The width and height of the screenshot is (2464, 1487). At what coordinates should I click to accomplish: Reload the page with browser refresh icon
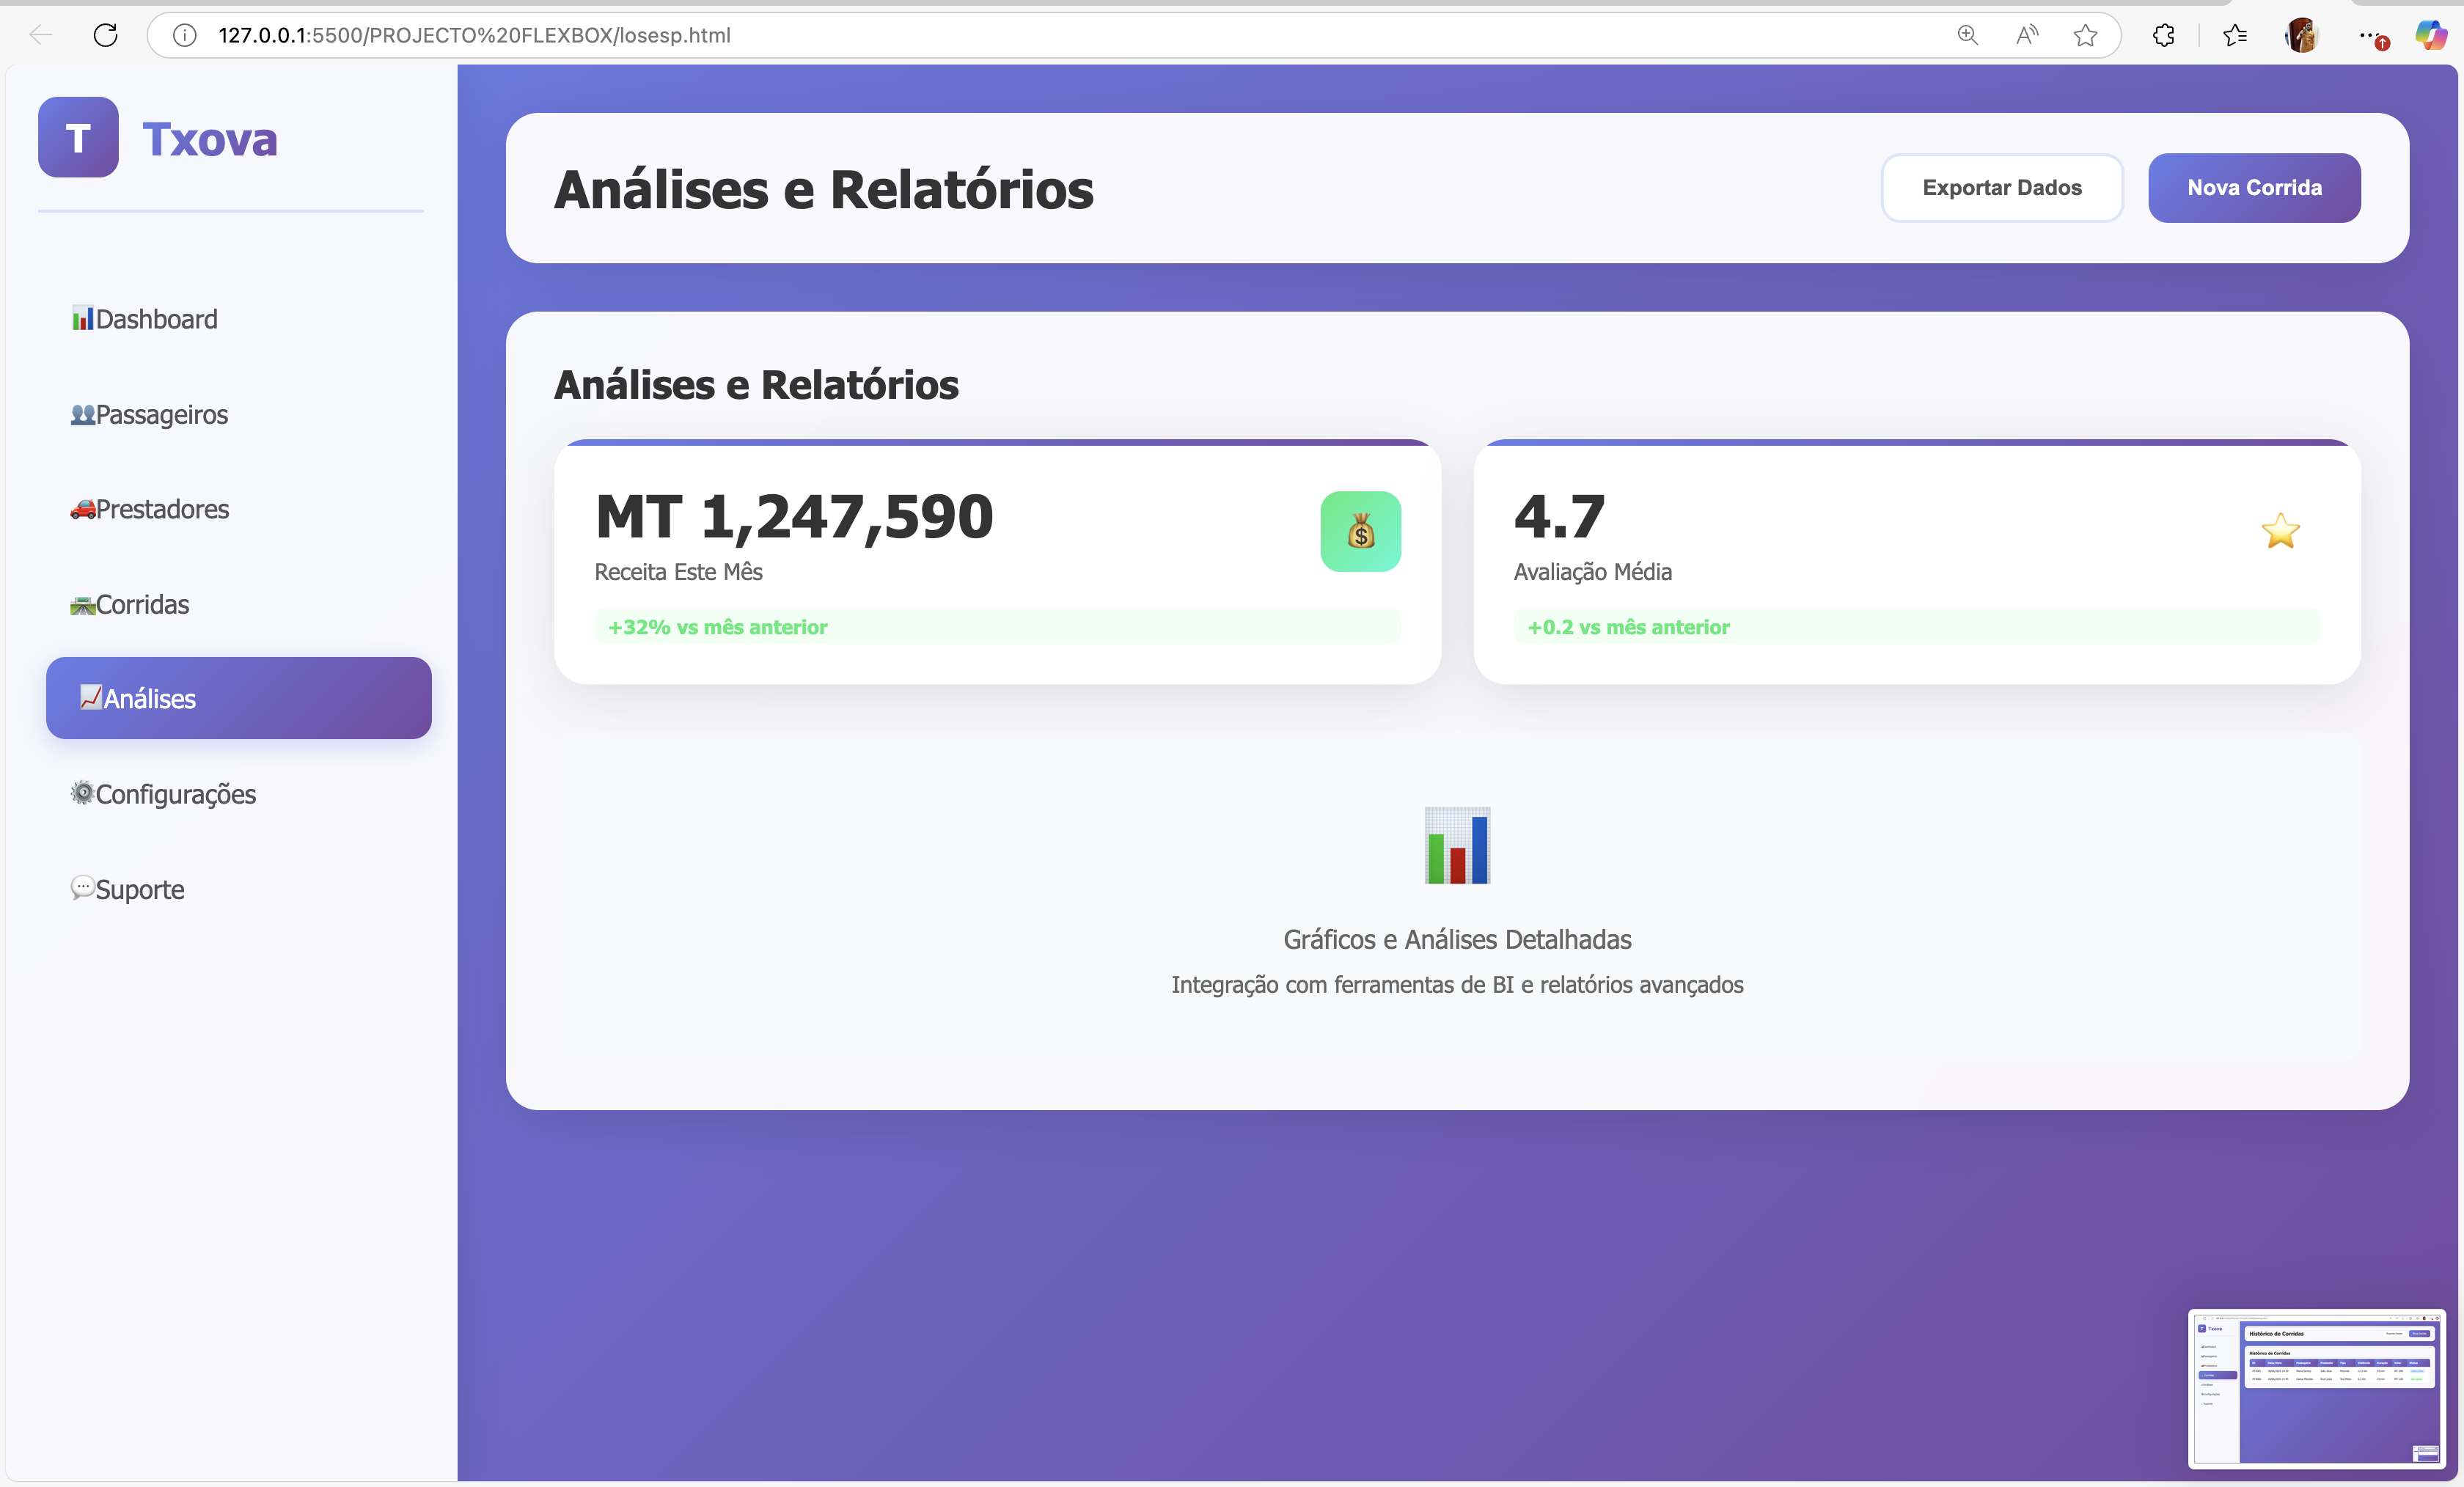point(105,35)
